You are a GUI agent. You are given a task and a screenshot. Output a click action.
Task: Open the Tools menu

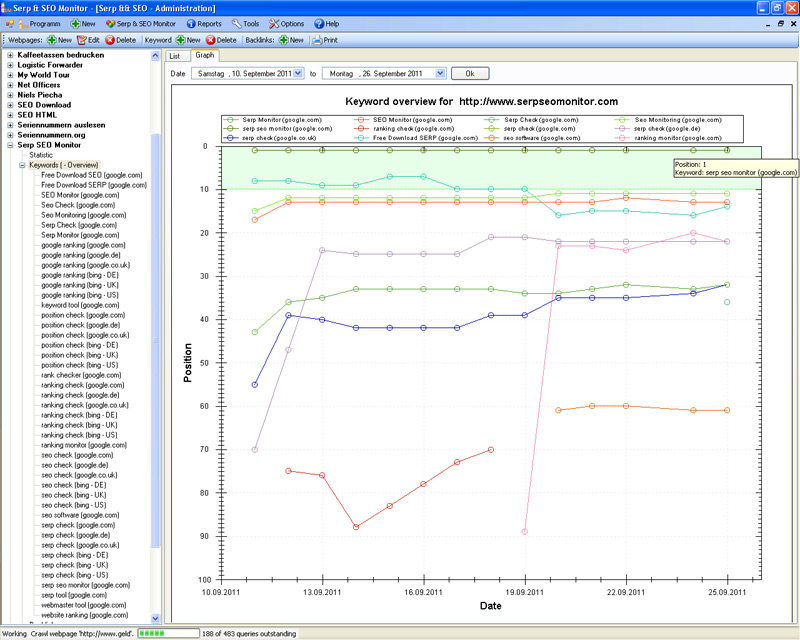point(245,24)
